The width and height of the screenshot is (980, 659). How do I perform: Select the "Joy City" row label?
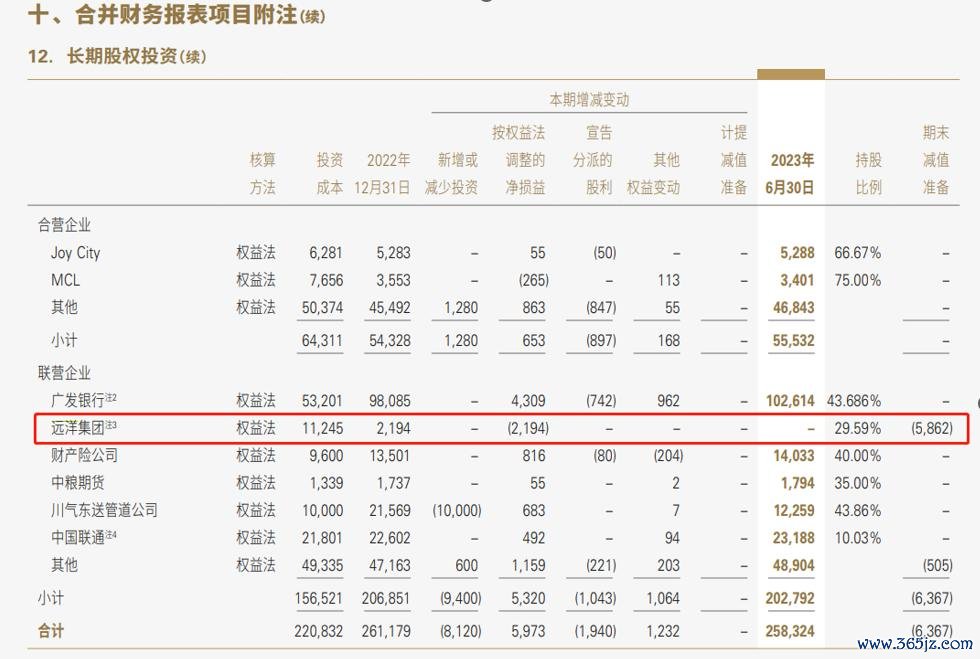click(76, 253)
